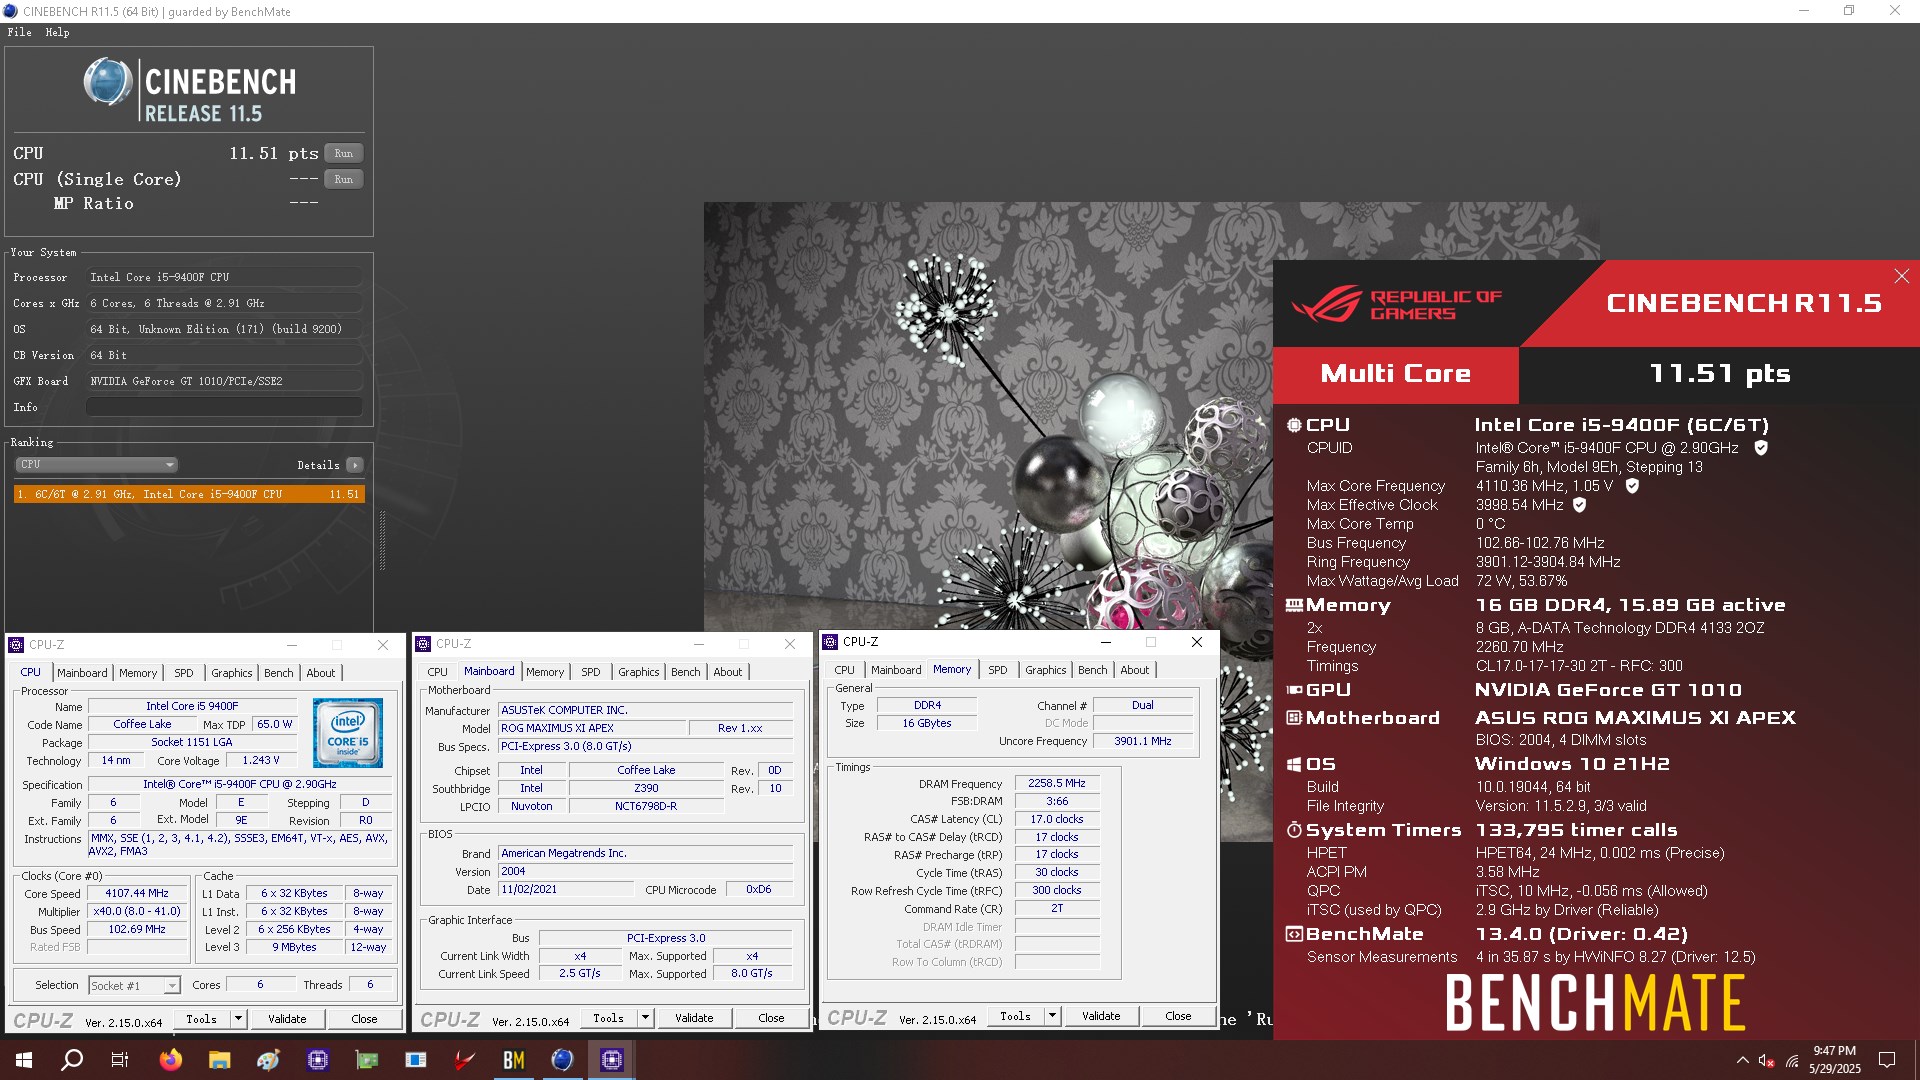Click the GPU card icon in BenchMate panel
The width and height of the screenshot is (1920, 1080).
coord(1294,690)
